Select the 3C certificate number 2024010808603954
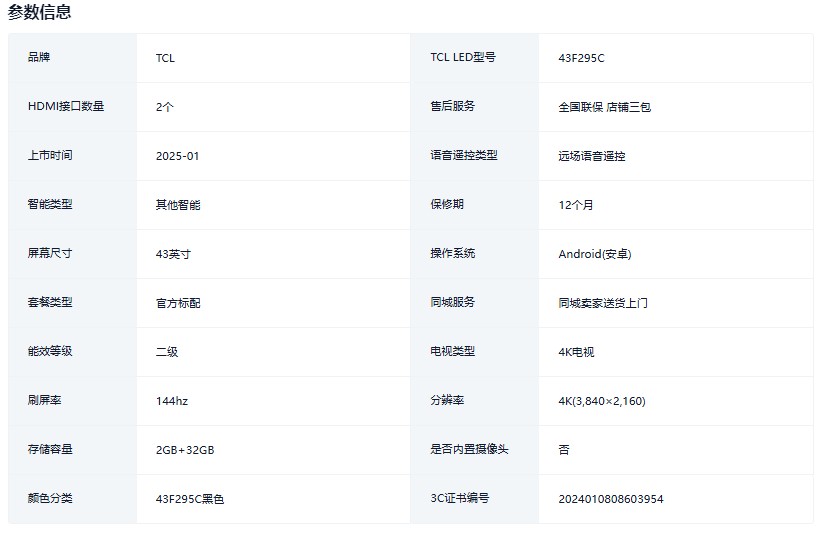 (610, 499)
